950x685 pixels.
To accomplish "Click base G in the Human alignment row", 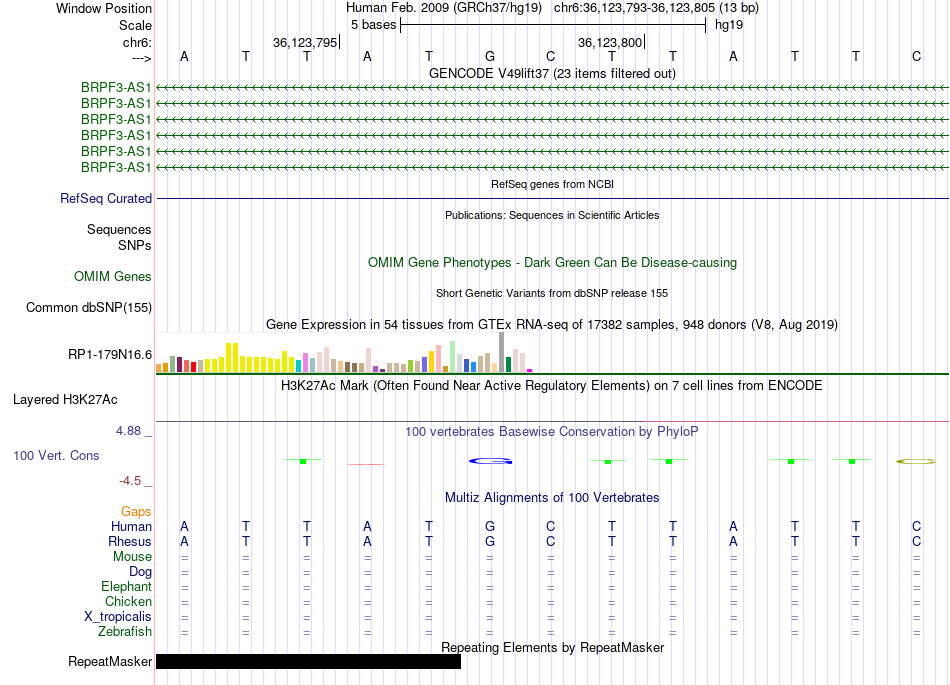I will 490,526.
